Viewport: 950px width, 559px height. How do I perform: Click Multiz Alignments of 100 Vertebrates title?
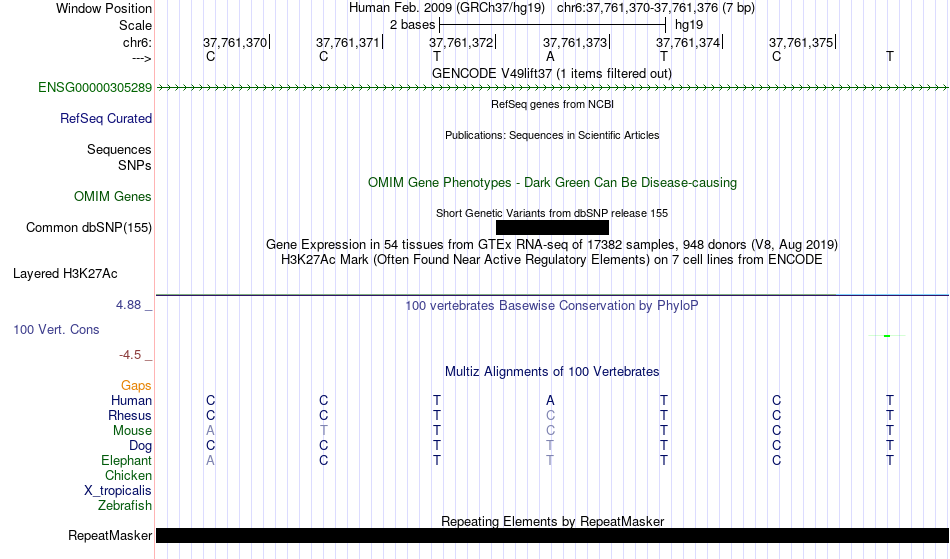552,372
